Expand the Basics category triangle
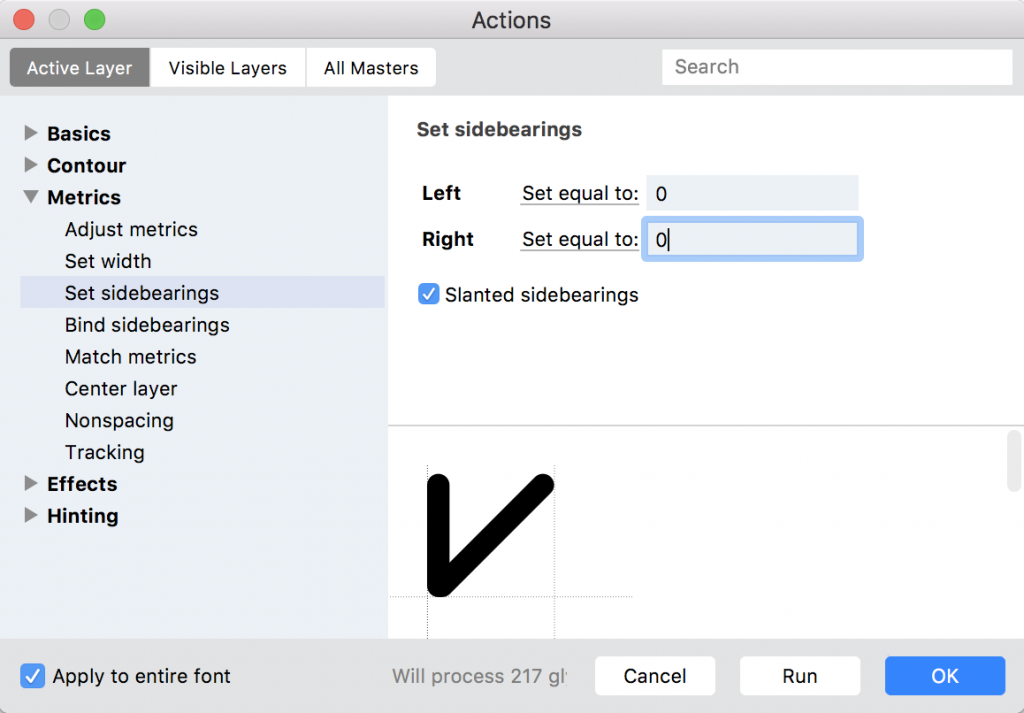This screenshot has height=713, width=1024. (x=31, y=133)
